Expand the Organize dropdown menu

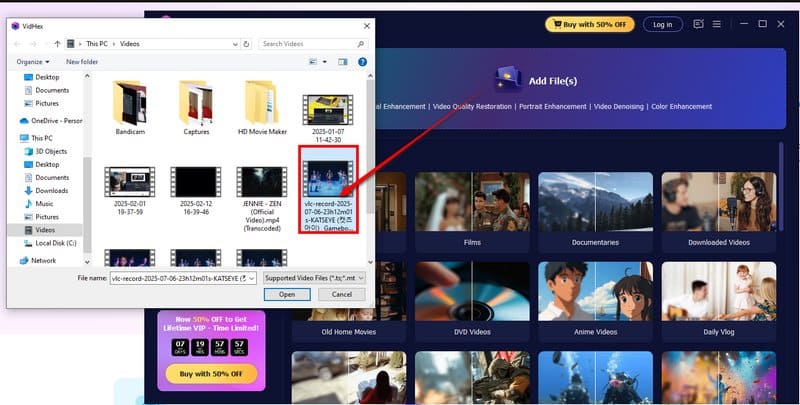[33, 61]
